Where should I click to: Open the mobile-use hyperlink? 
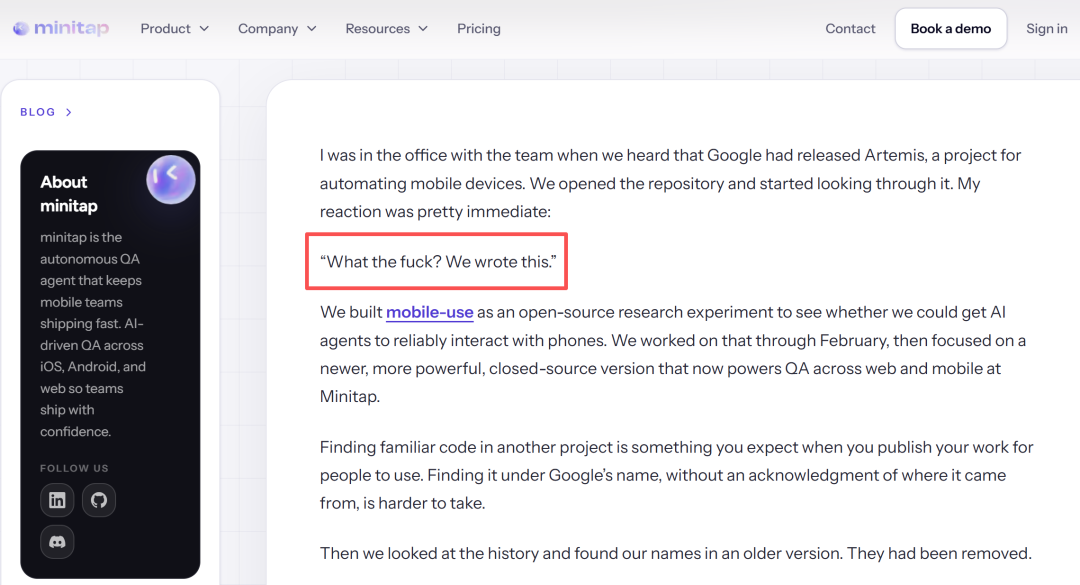(430, 312)
